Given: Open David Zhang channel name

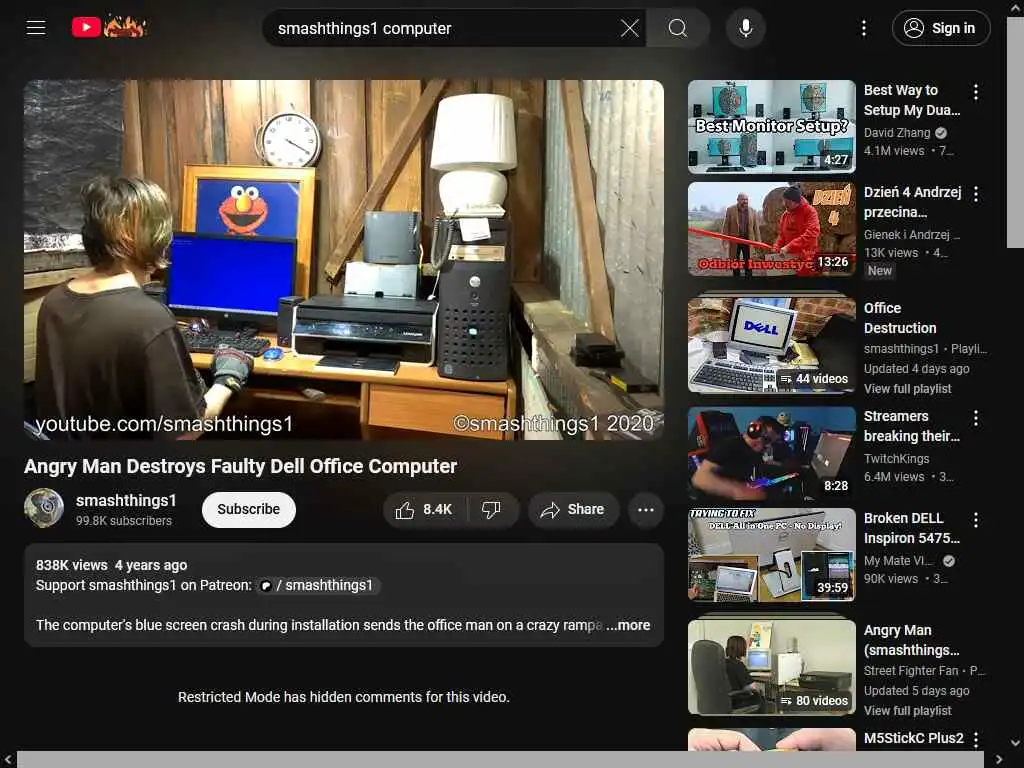Looking at the screenshot, I should pyautogui.click(x=897, y=133).
